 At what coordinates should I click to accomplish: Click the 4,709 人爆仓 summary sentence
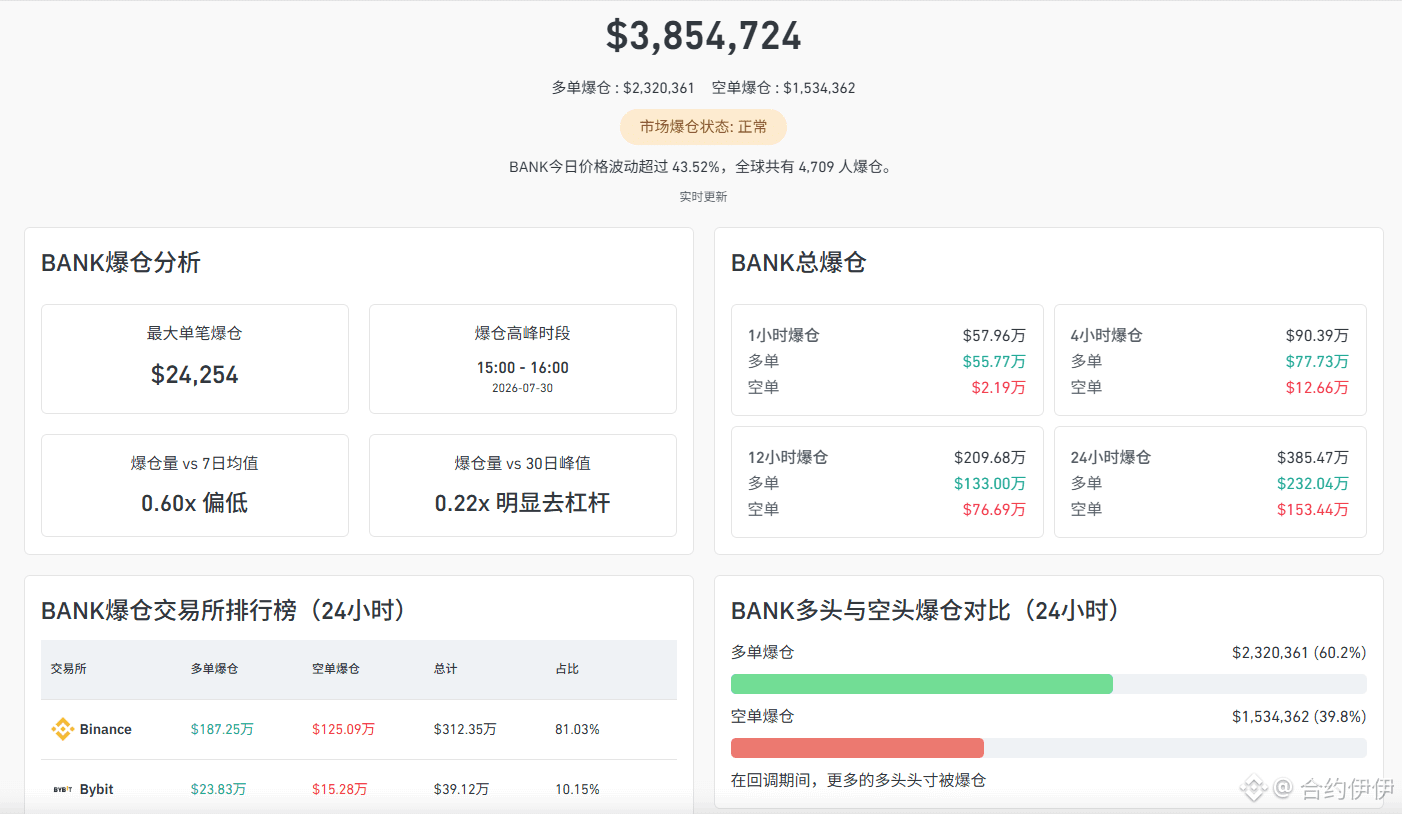[703, 167]
